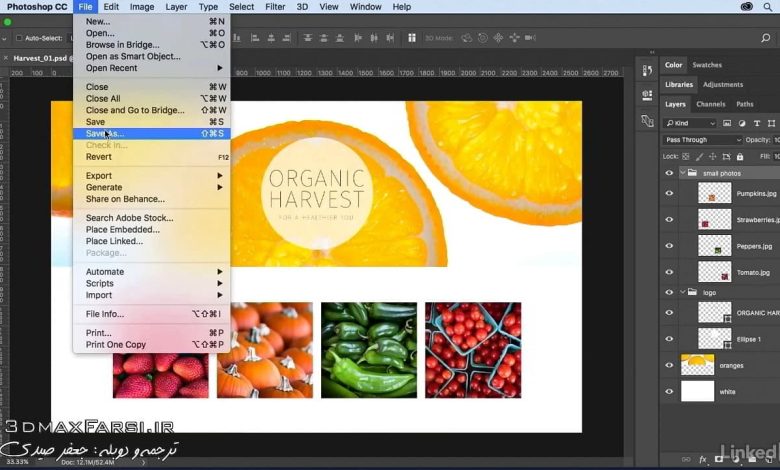This screenshot has height=470, width=780.
Task: Click the search magnifier in options bar
Action: tap(766, 38)
